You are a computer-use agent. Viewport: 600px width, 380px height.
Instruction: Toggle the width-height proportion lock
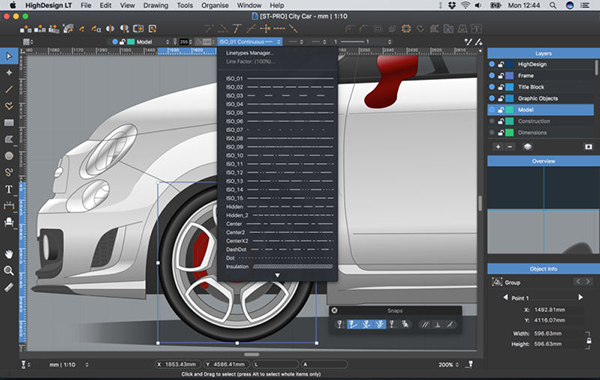tap(589, 340)
